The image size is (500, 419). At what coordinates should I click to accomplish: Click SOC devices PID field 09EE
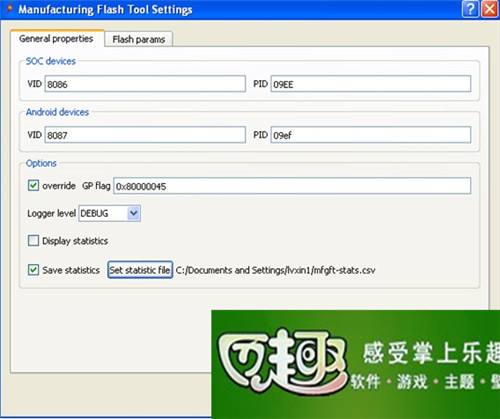[x=371, y=84]
